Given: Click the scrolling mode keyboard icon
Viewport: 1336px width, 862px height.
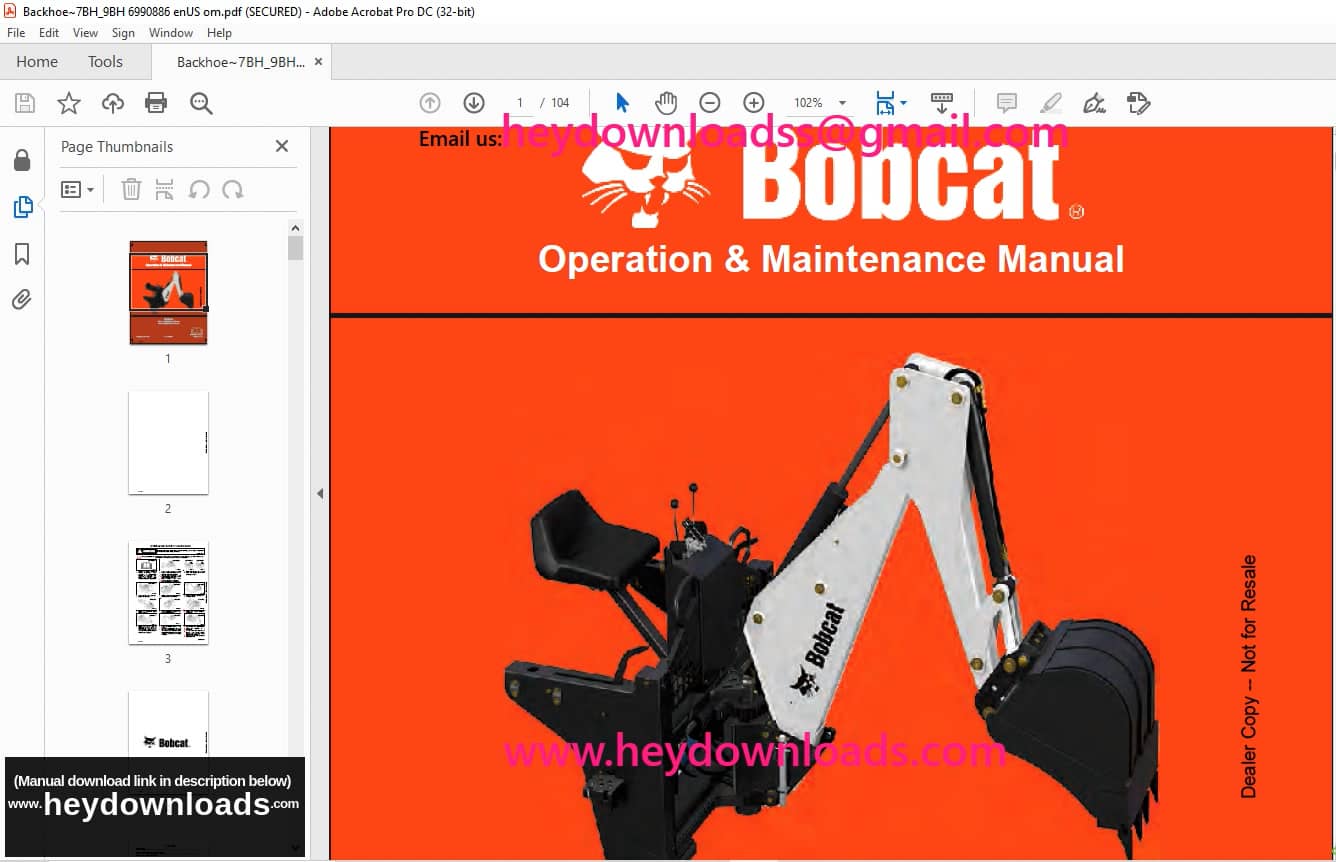Looking at the screenshot, I should tap(941, 103).
